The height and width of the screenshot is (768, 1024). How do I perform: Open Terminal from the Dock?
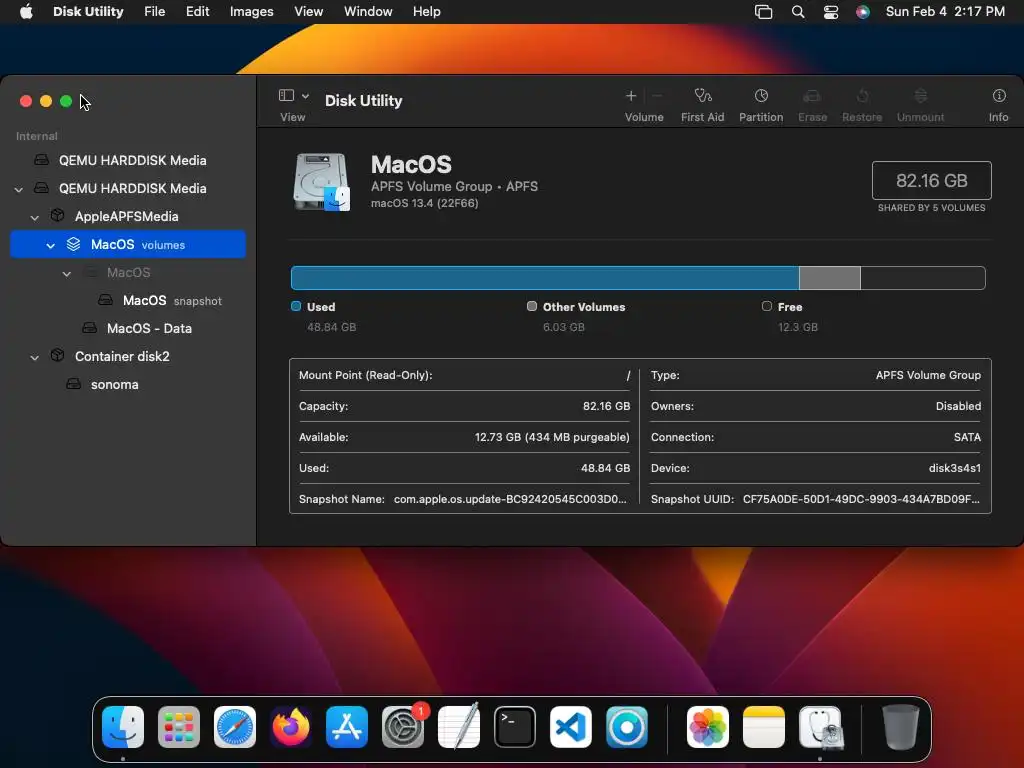point(515,727)
